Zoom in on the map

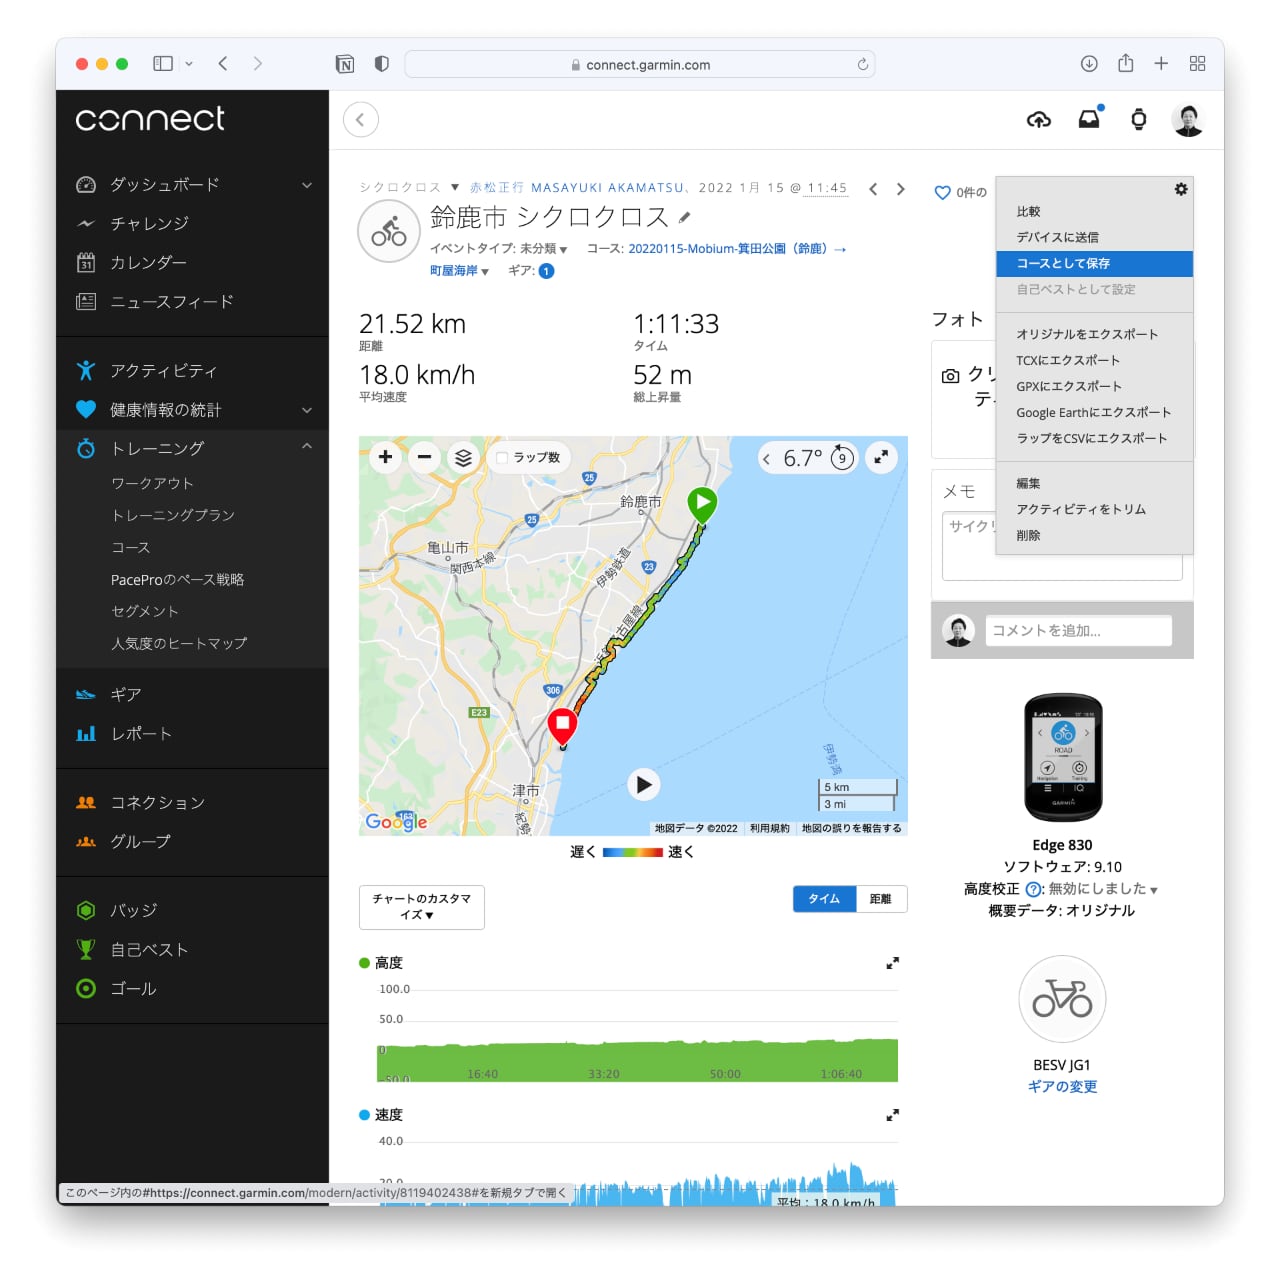pyautogui.click(x=385, y=458)
